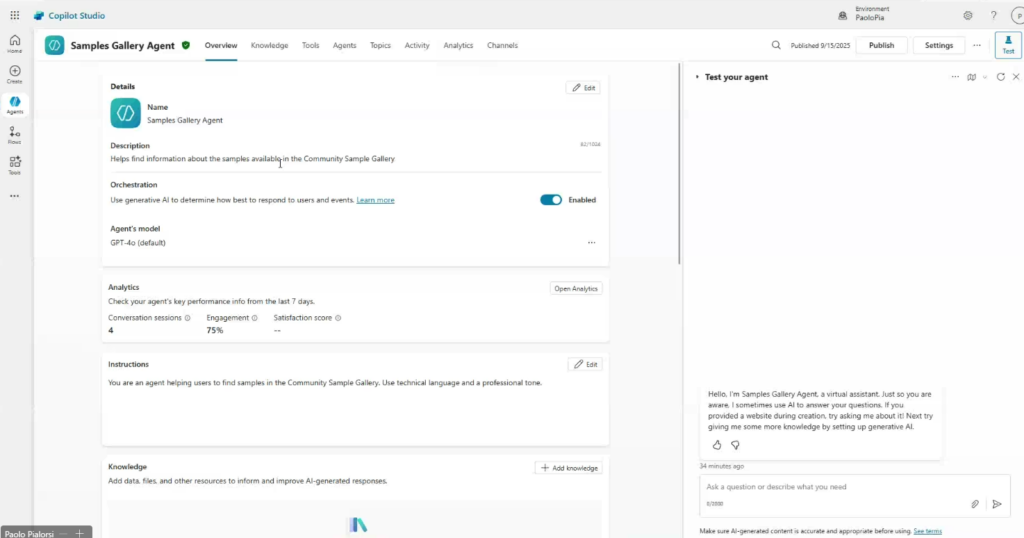Click the green verified shield badge
Image resolution: width=1024 pixels, height=538 pixels.
click(186, 45)
